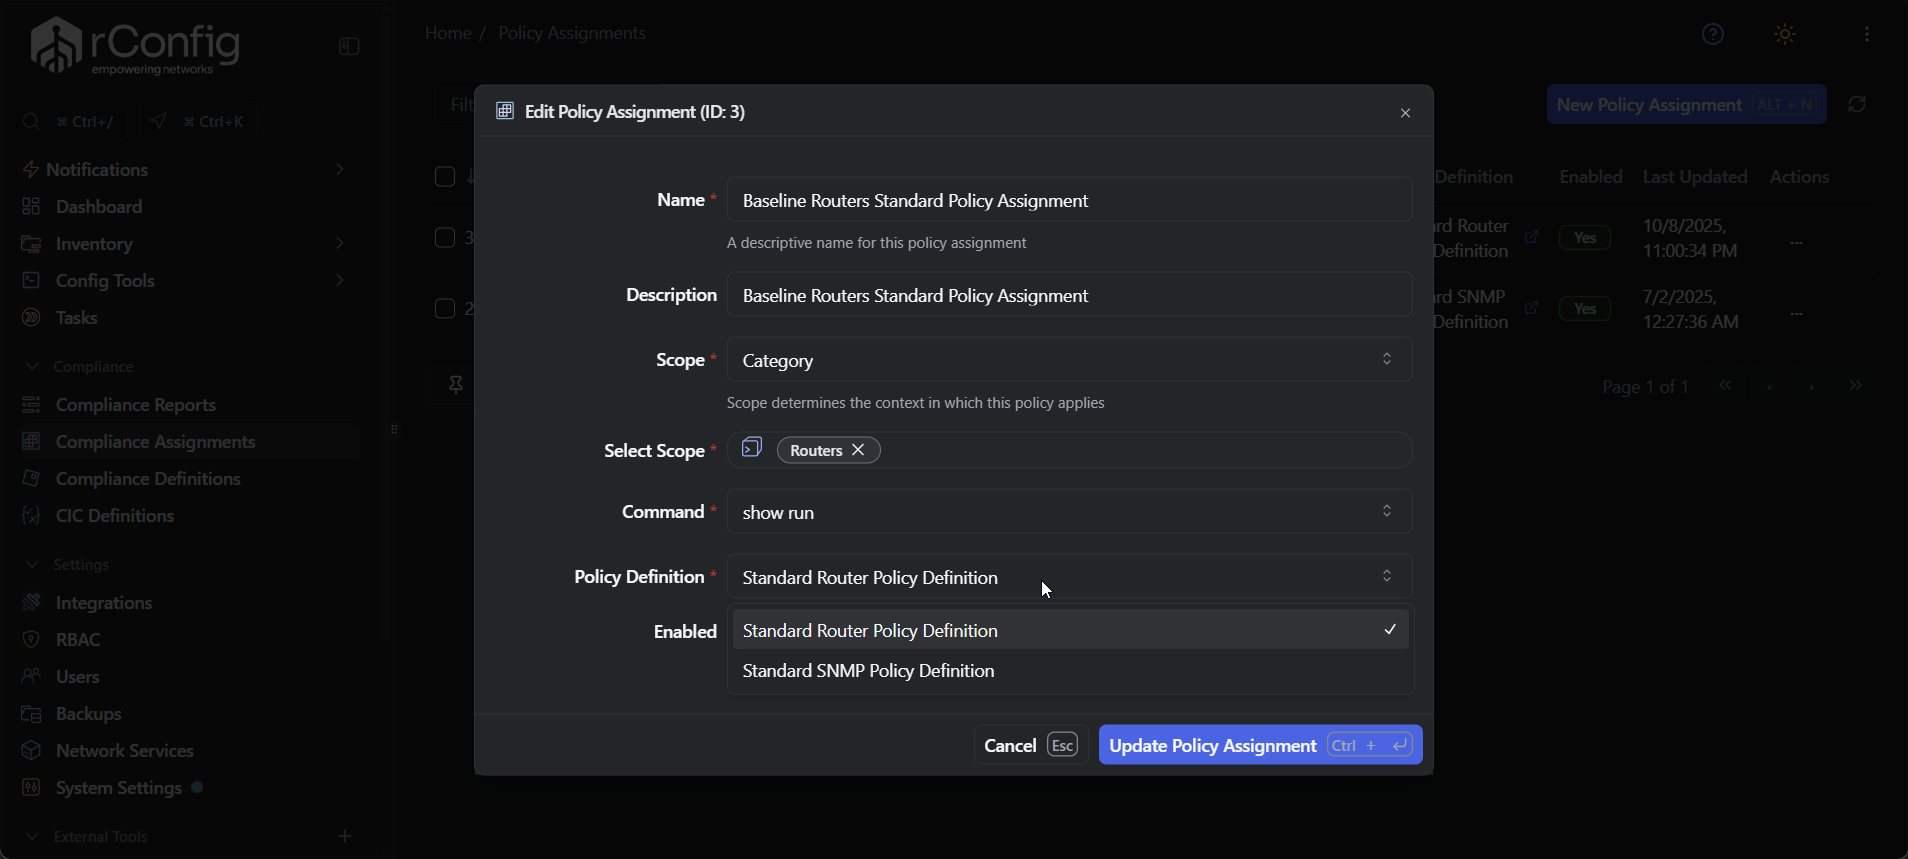Expand the Config Tools chevron
Image resolution: width=1908 pixels, height=859 pixels.
[340, 280]
